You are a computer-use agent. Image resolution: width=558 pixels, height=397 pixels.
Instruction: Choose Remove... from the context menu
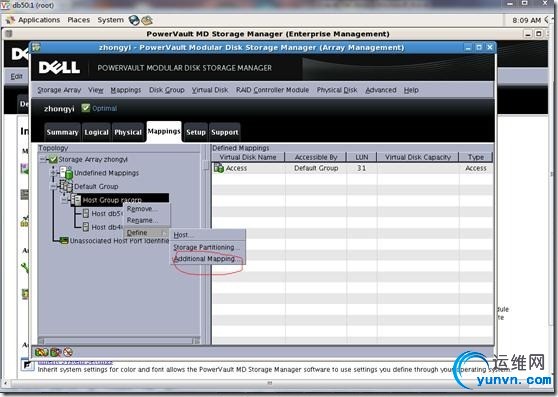pos(146,209)
